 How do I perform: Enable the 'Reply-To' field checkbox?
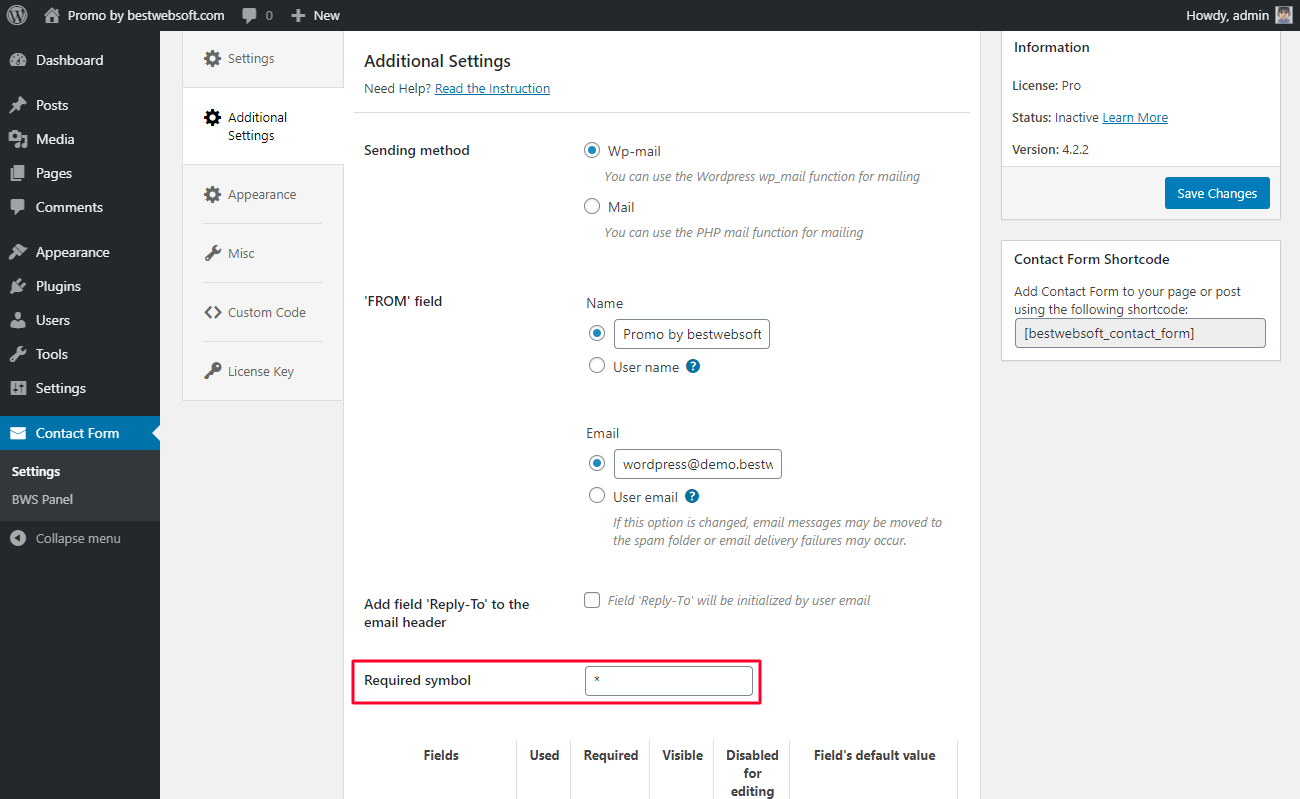point(592,600)
